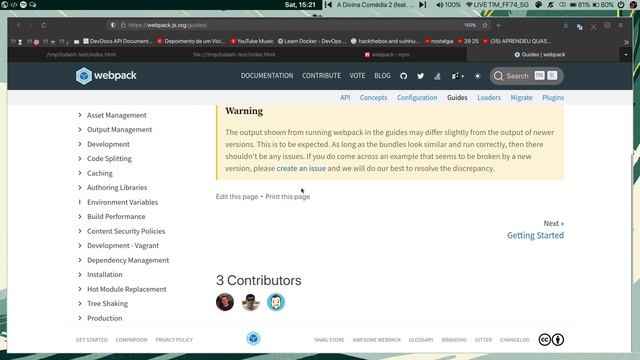Click the site lock icon in address bar
640x360 pixels.
click(123, 25)
